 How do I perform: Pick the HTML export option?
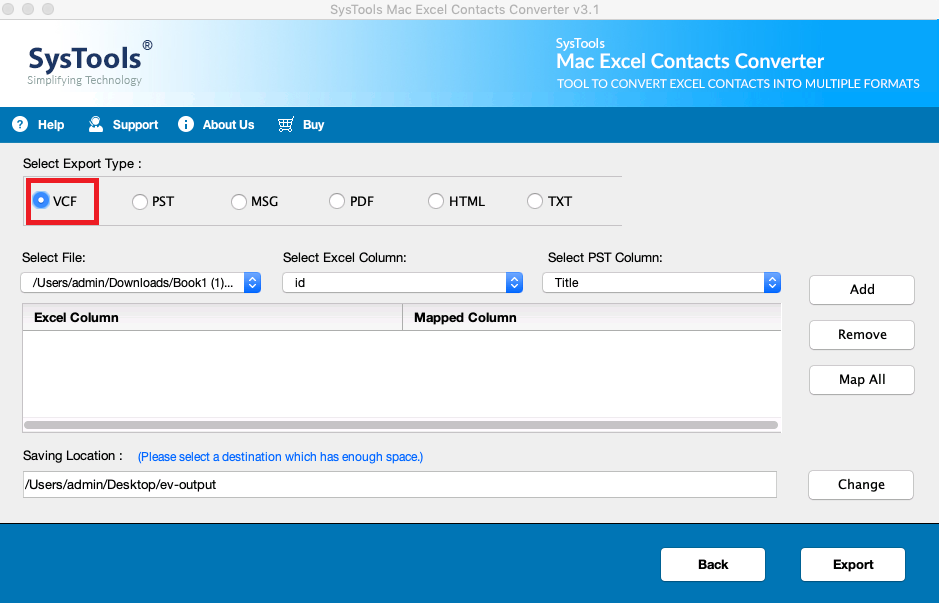tap(435, 201)
